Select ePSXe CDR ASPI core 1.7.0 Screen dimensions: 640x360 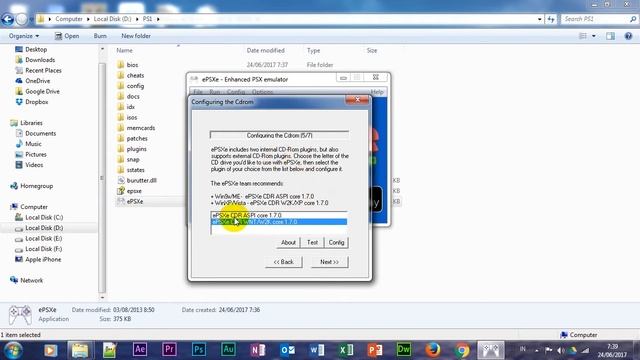279,215
